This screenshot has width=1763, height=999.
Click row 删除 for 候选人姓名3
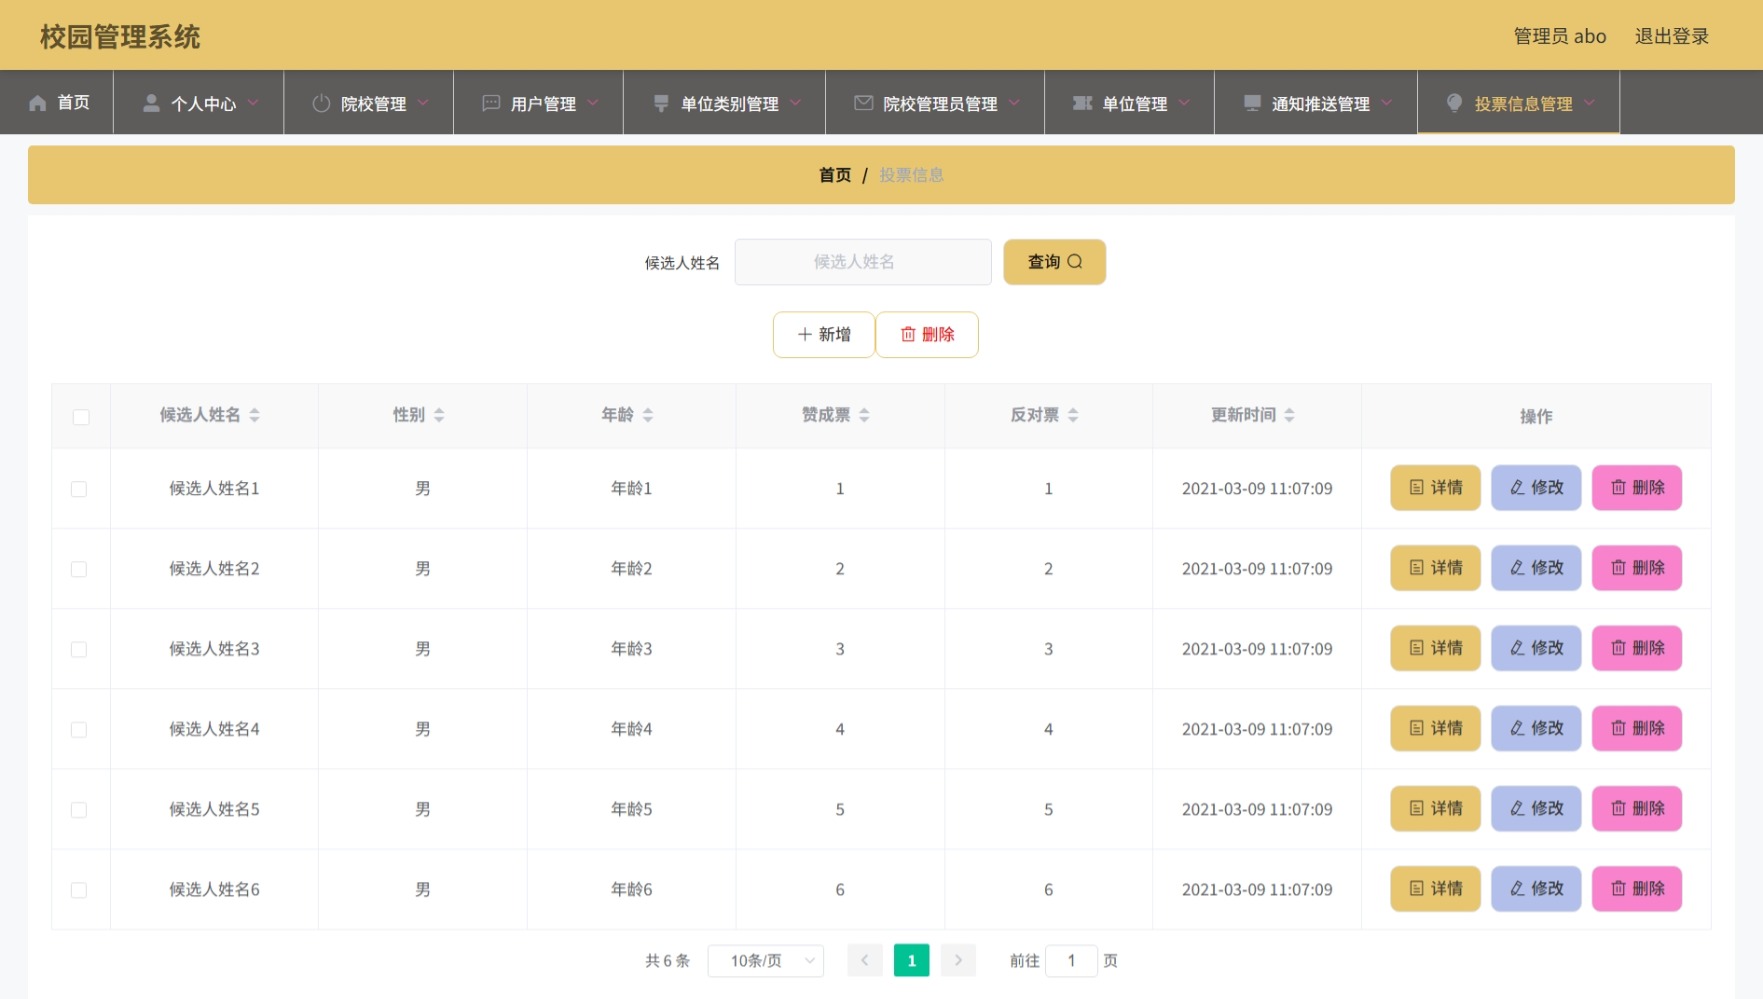1637,648
